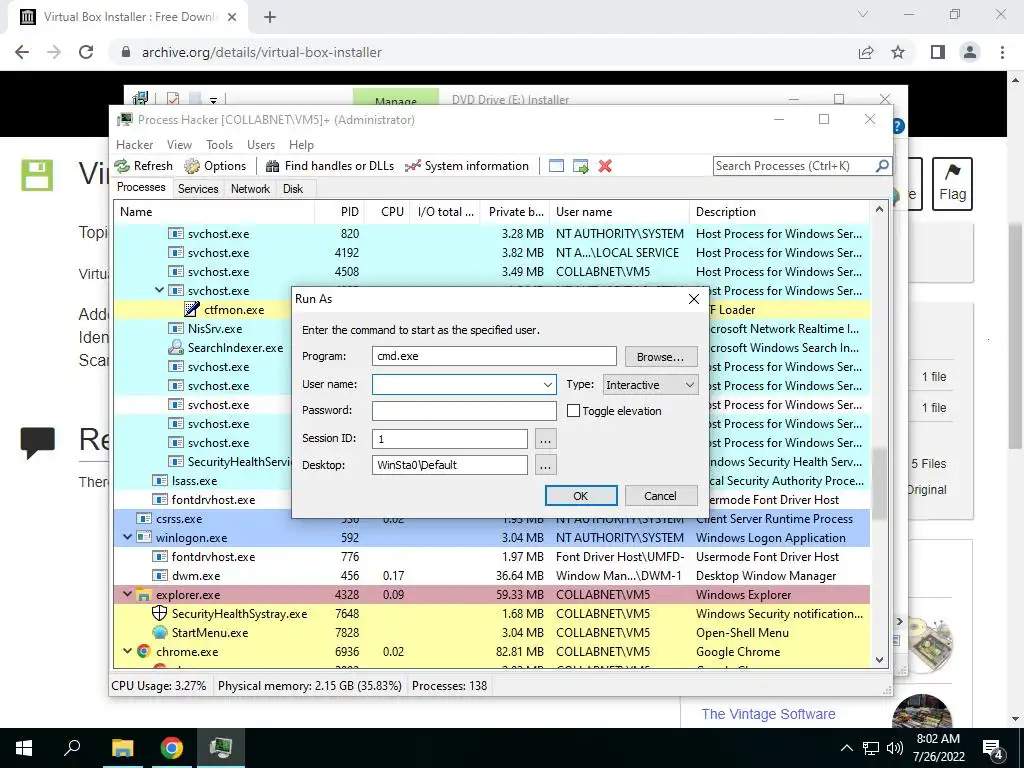Select StartMenu.exe shell icon row
The image size is (1024, 768).
tap(159, 632)
